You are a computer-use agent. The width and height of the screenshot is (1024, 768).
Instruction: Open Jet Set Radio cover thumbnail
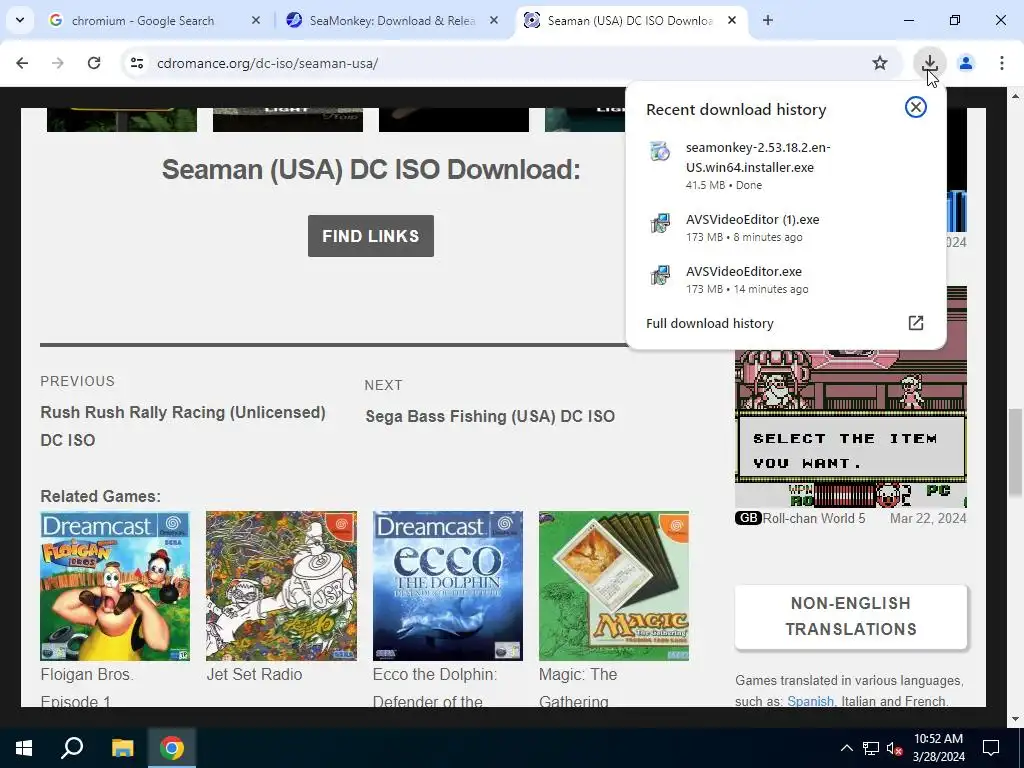pyautogui.click(x=281, y=586)
